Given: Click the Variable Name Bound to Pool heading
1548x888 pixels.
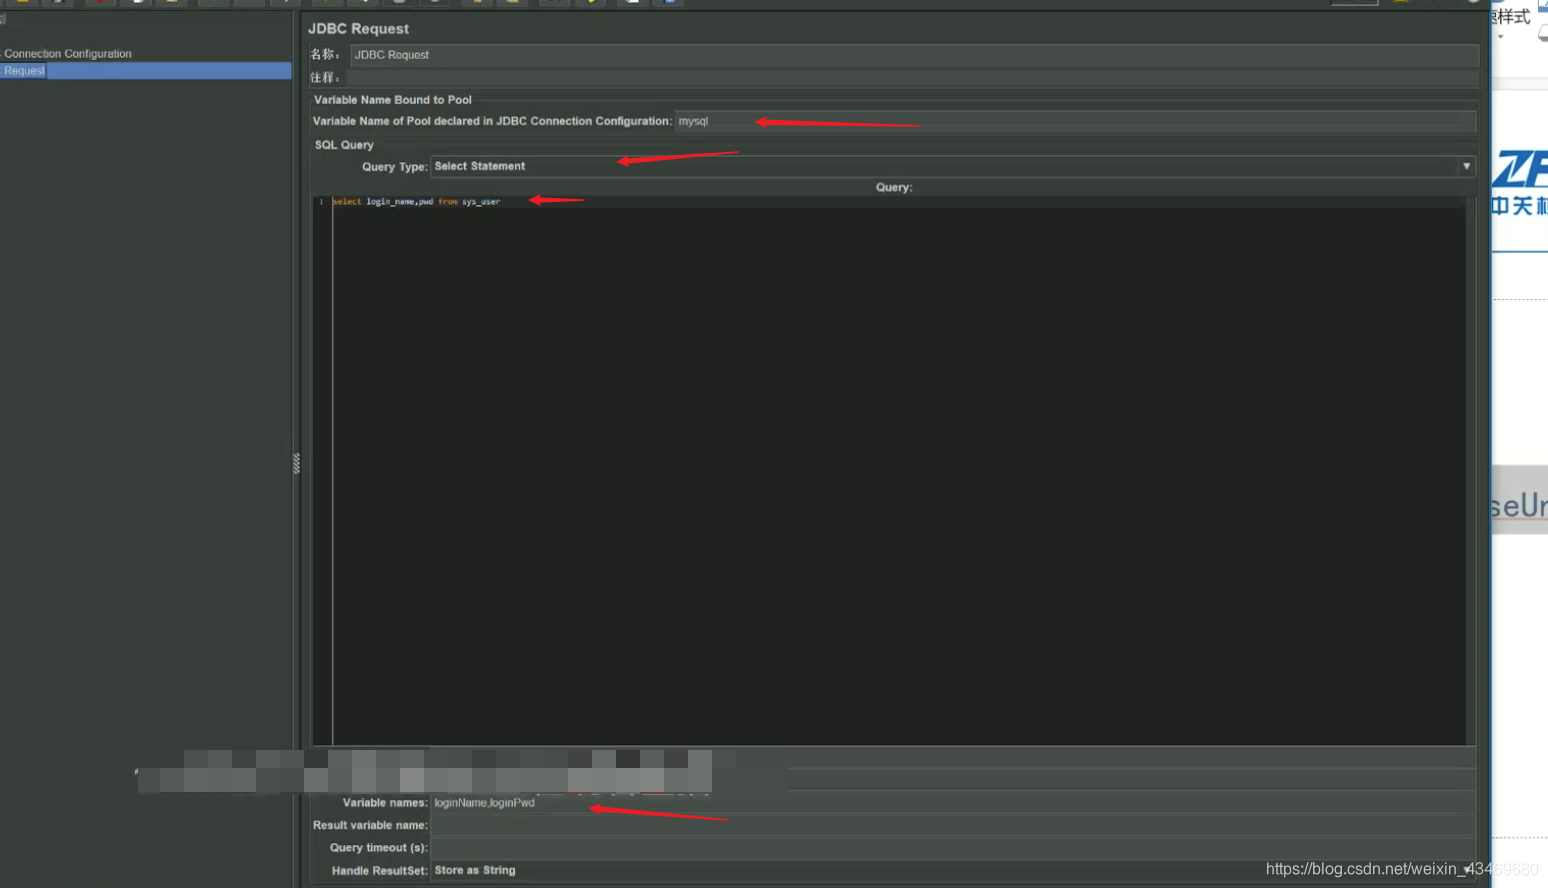Looking at the screenshot, I should click(x=392, y=100).
